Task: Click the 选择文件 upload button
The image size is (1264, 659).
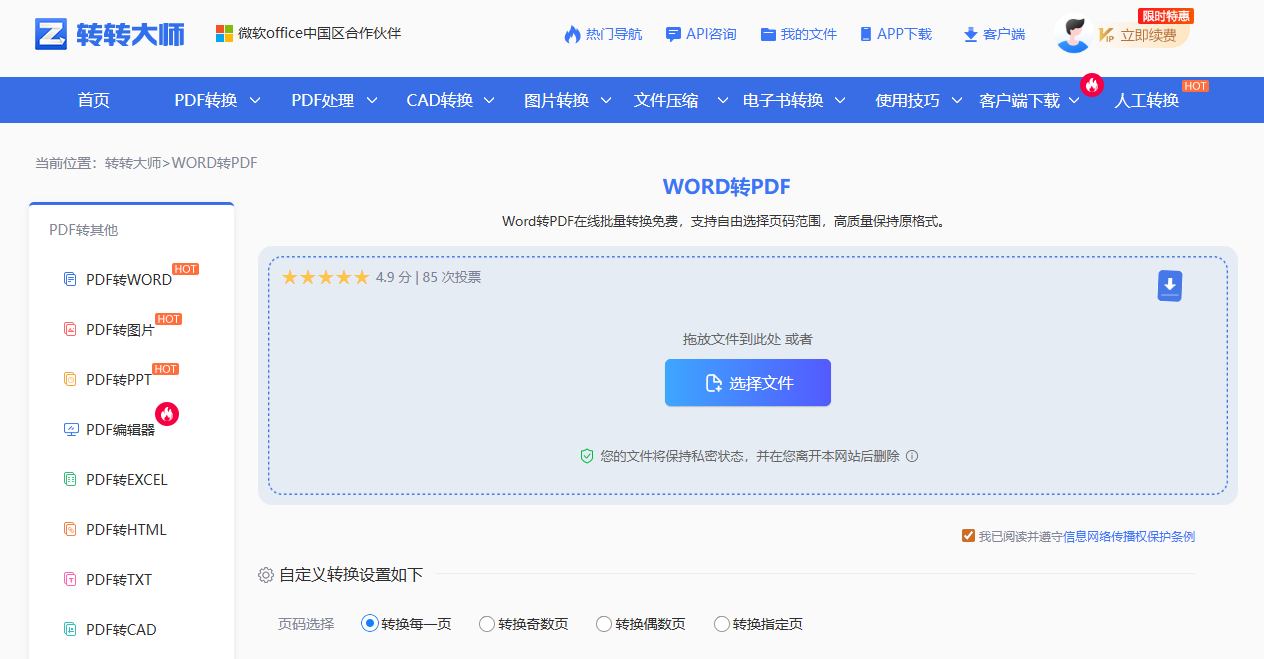Action: coord(747,382)
